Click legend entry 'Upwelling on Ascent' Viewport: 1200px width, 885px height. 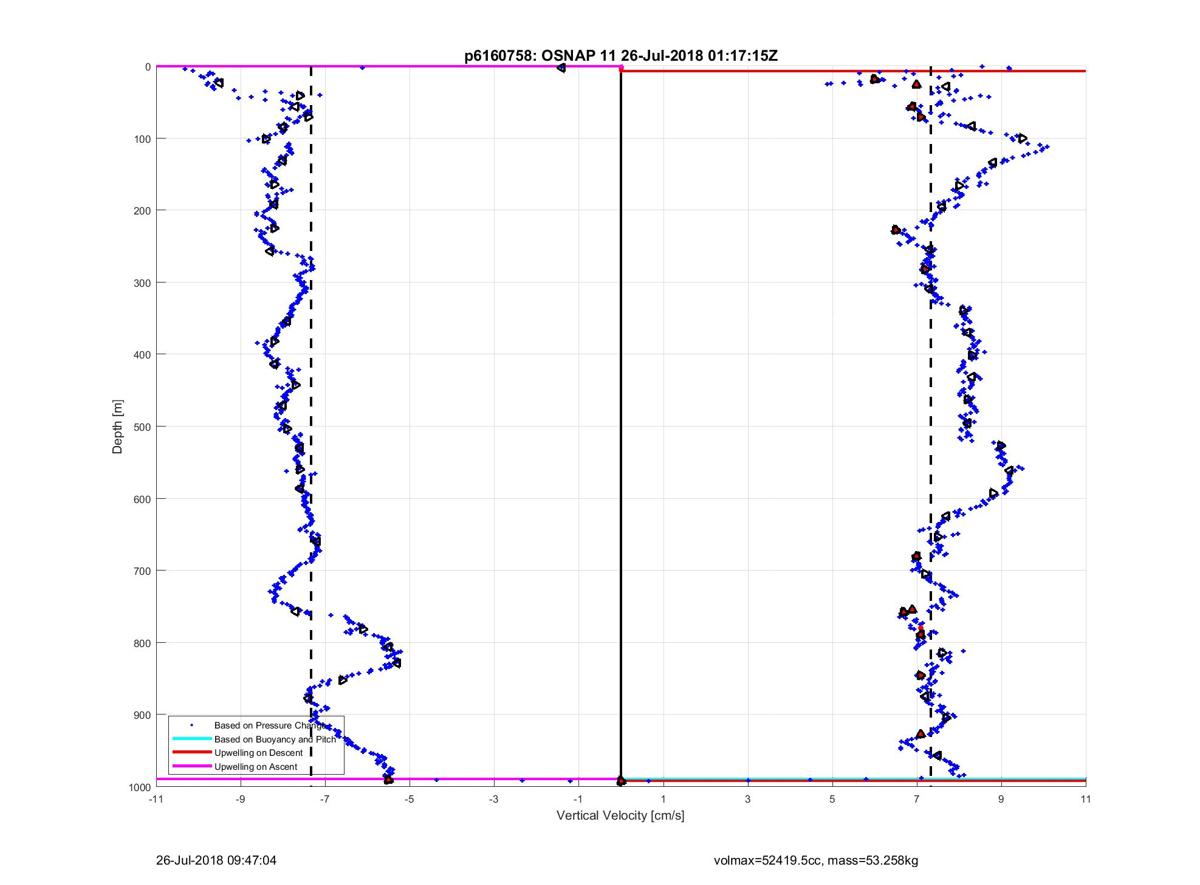[256, 766]
